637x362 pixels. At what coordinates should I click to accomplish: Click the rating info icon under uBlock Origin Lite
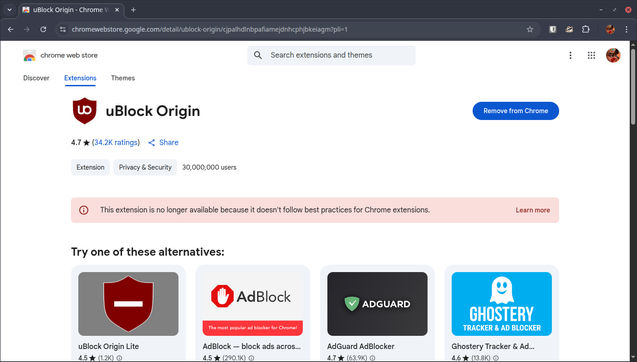[119, 358]
